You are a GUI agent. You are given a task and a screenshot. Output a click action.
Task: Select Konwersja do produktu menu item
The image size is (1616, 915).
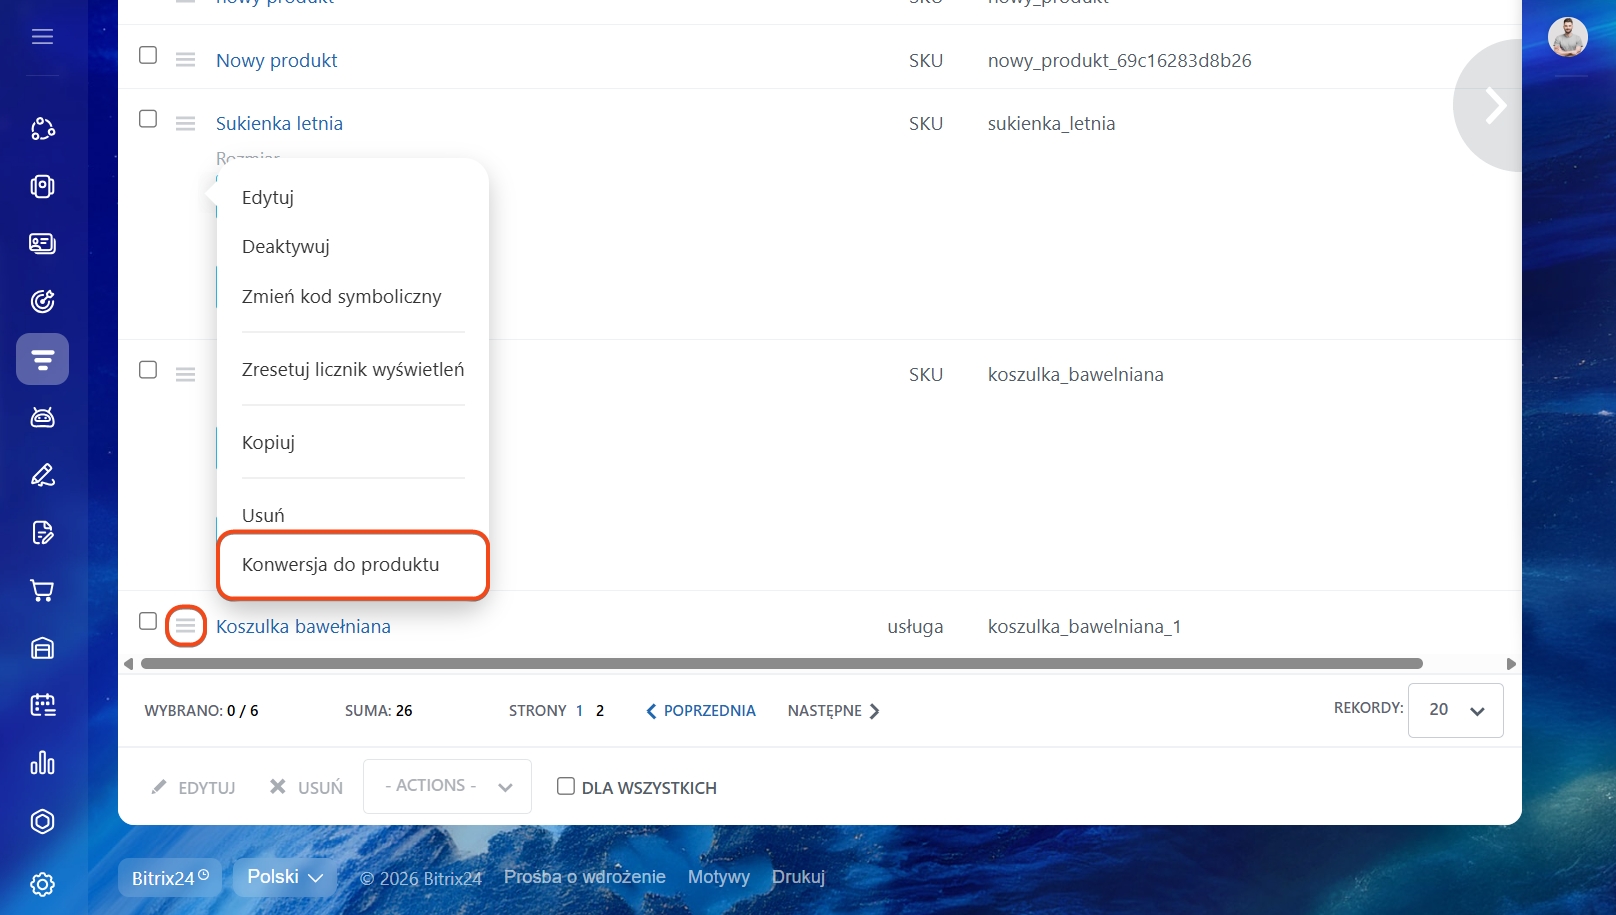point(341,565)
